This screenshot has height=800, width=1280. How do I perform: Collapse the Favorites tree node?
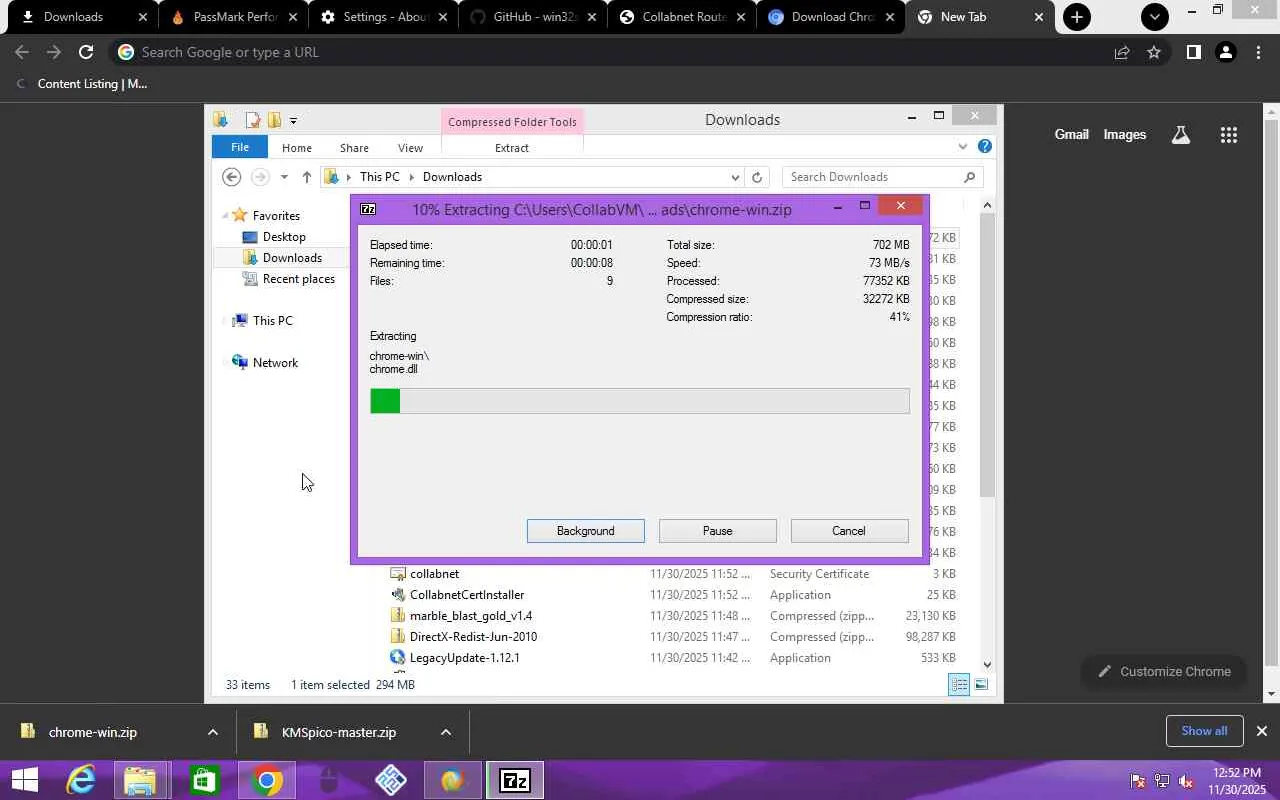[225, 215]
